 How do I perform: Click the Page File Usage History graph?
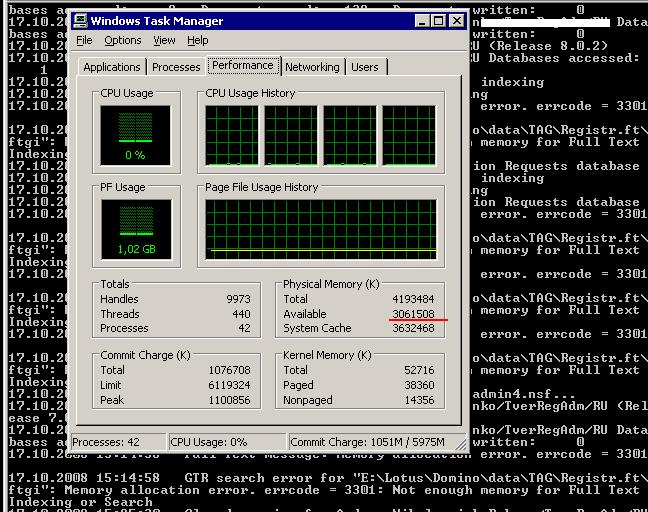coord(321,230)
